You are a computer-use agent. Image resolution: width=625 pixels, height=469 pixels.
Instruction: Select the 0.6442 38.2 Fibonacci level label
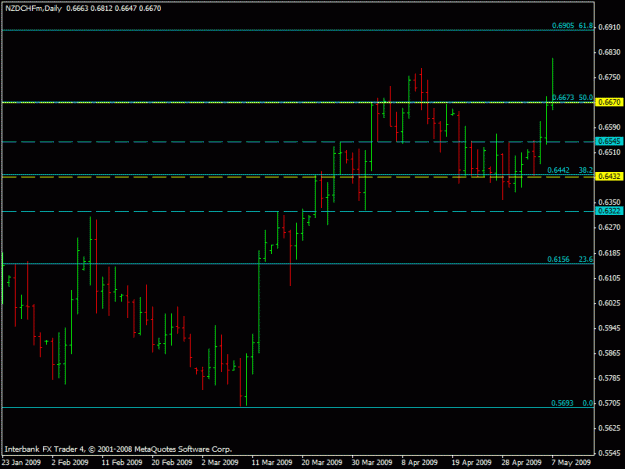[570, 170]
